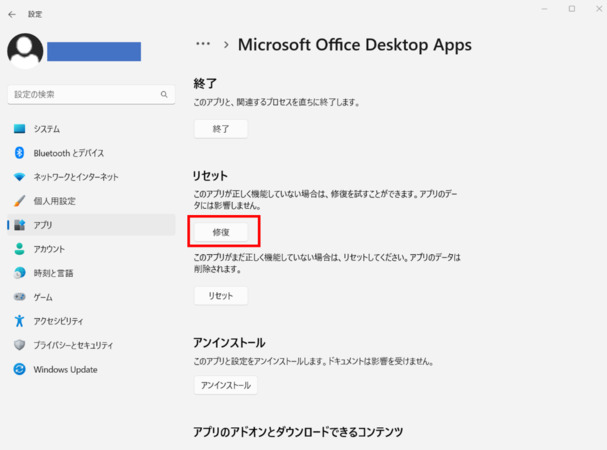Image resolution: width=607 pixels, height=450 pixels.
Task: Click the Windows Update sync icon
Action: coord(19,369)
